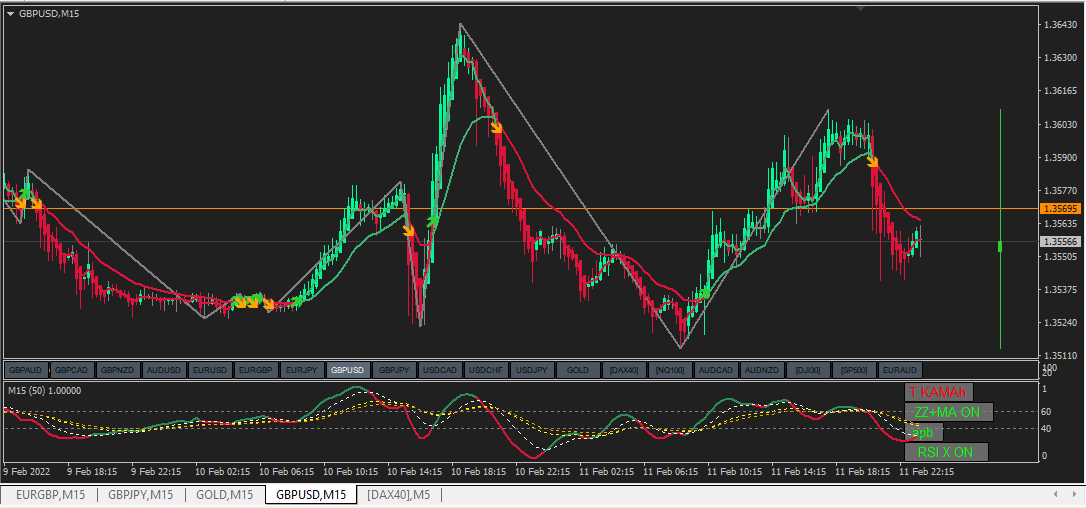Open the [DAX40],M5 chart tab
This screenshot has width=1086, height=508.
(398, 495)
